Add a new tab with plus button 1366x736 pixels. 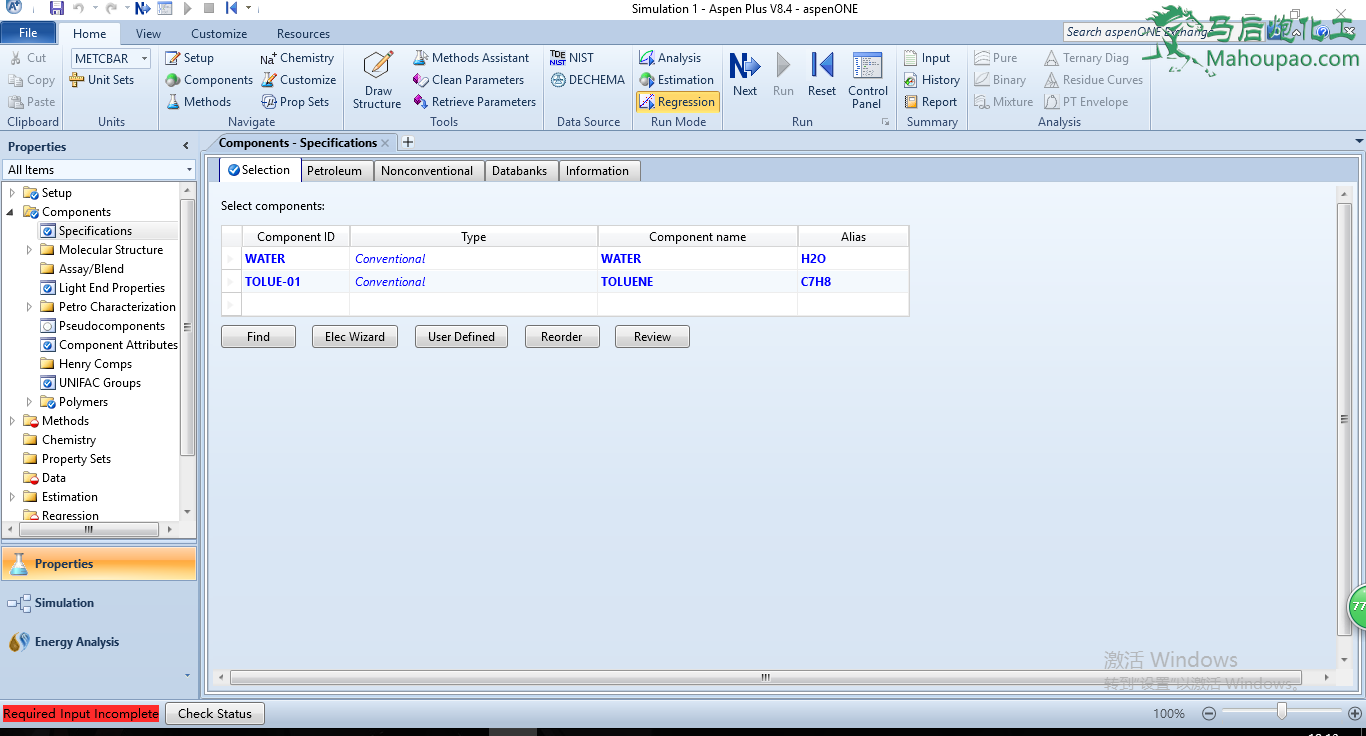[408, 142]
